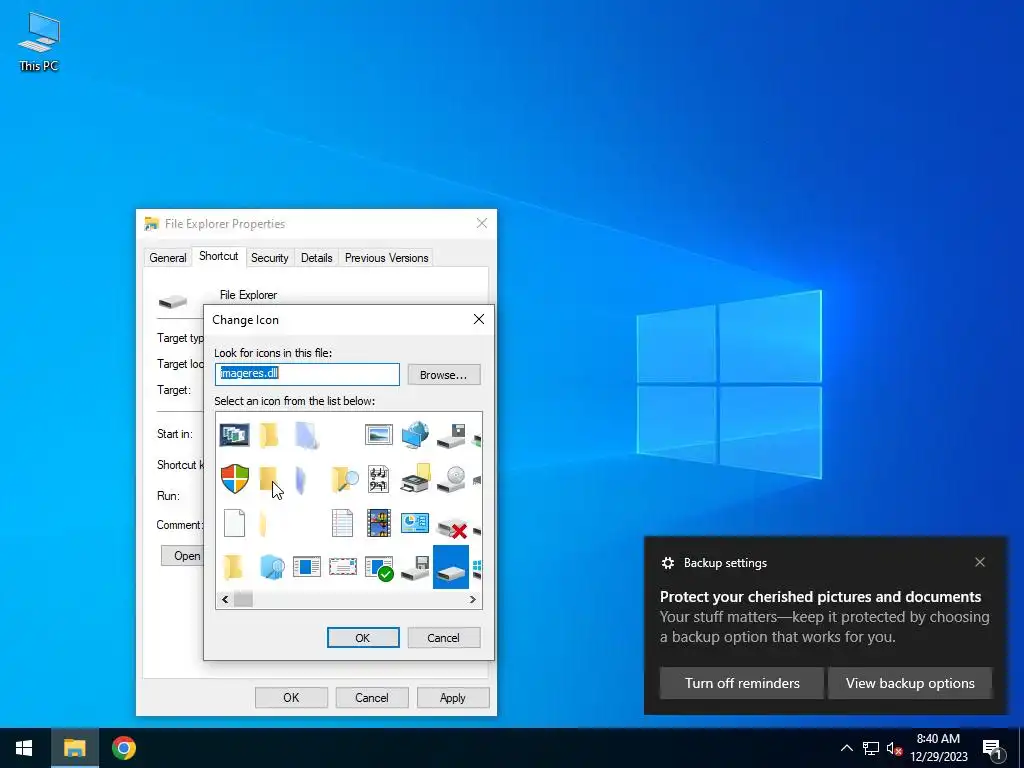The image size is (1024, 768).
Task: Cancel the Change Icon dialog
Action: [x=444, y=638]
